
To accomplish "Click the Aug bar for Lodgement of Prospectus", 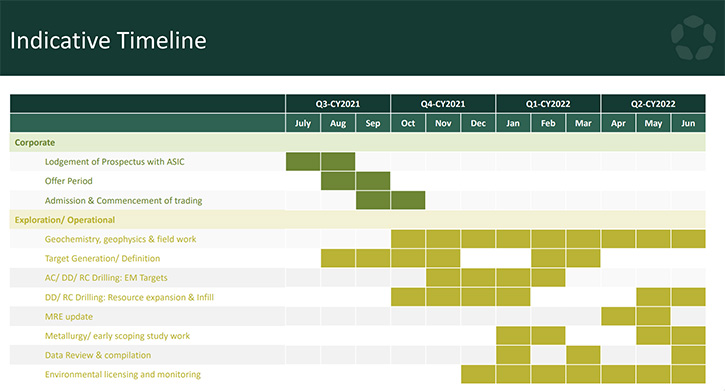I will pos(338,162).
